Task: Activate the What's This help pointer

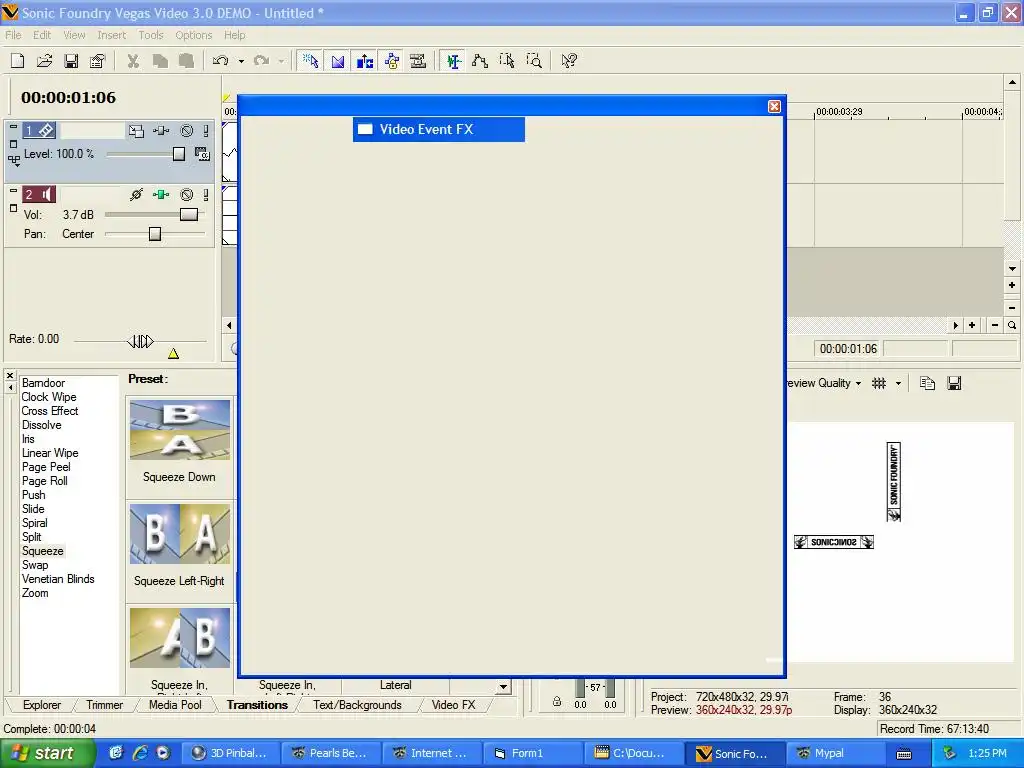Action: (569, 61)
